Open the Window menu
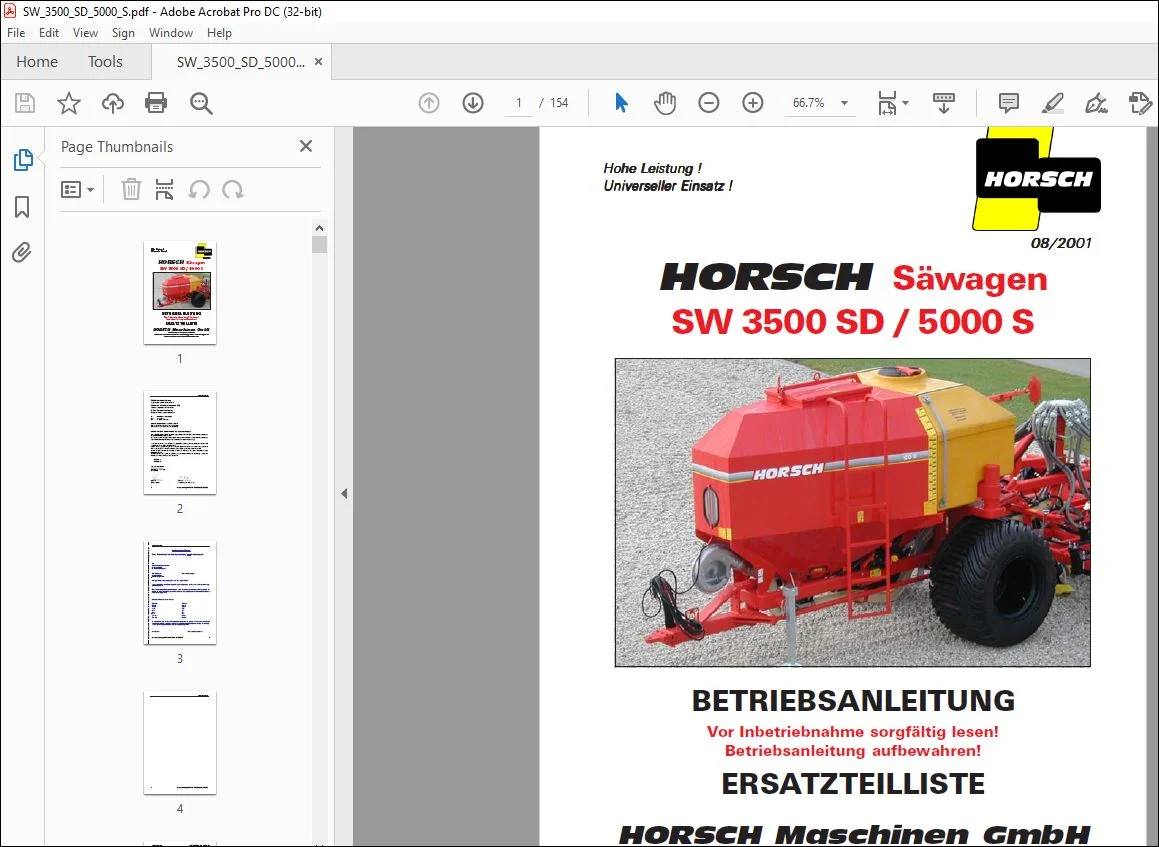This screenshot has width=1159, height=847. click(x=171, y=33)
